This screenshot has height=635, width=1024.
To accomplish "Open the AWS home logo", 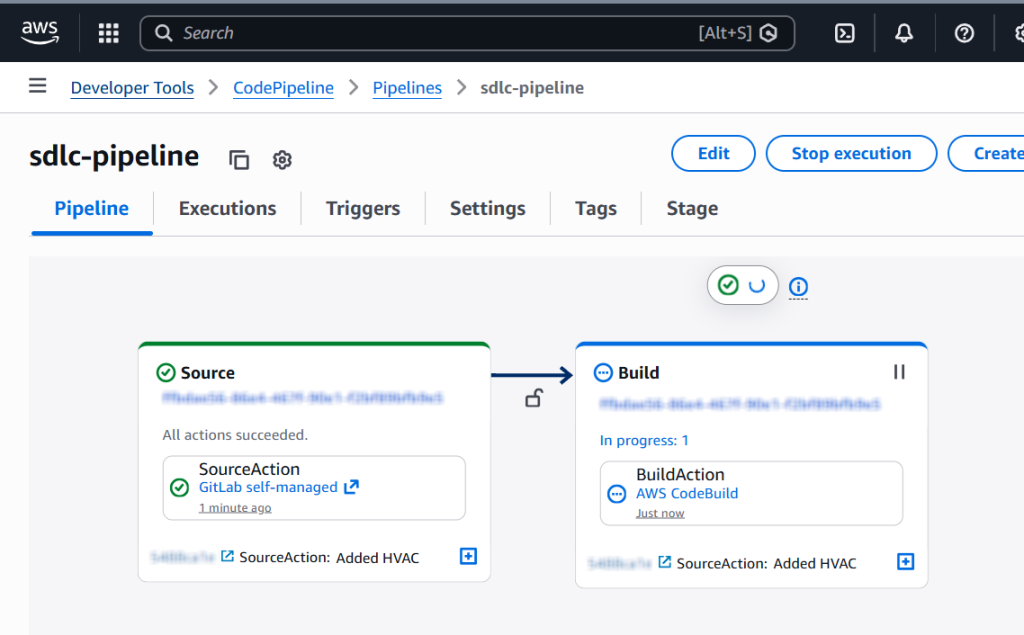I will [x=40, y=32].
